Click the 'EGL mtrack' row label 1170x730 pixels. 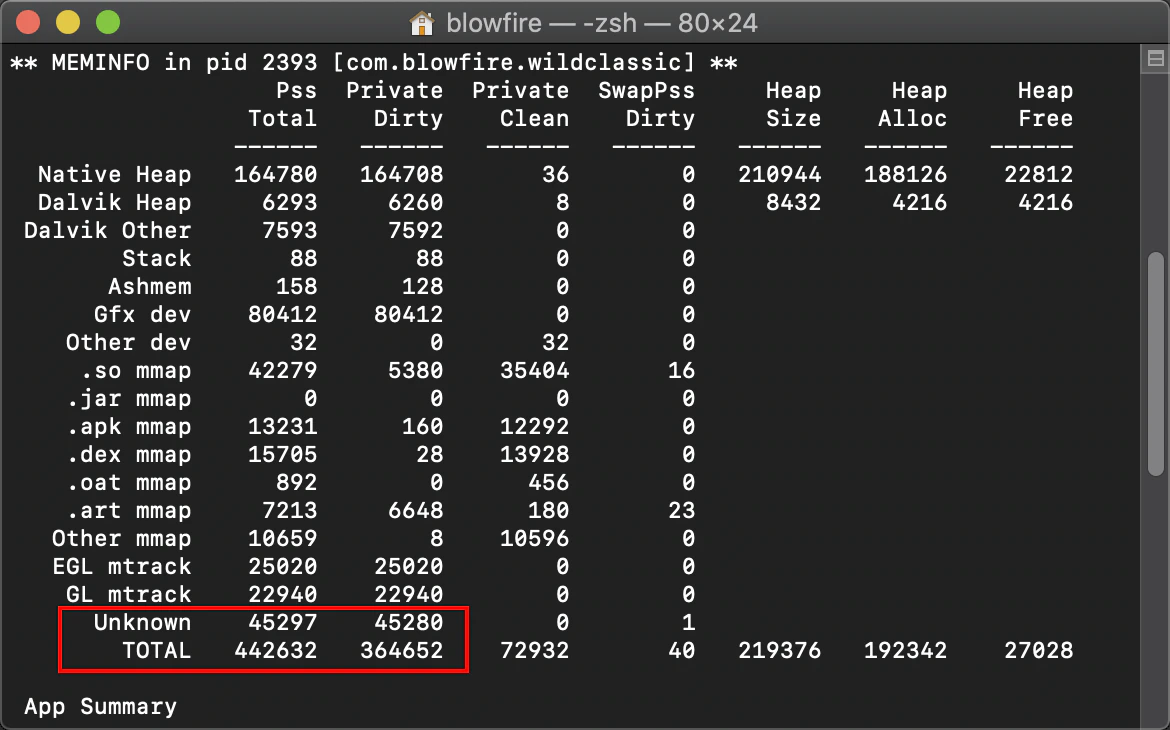tap(122, 566)
